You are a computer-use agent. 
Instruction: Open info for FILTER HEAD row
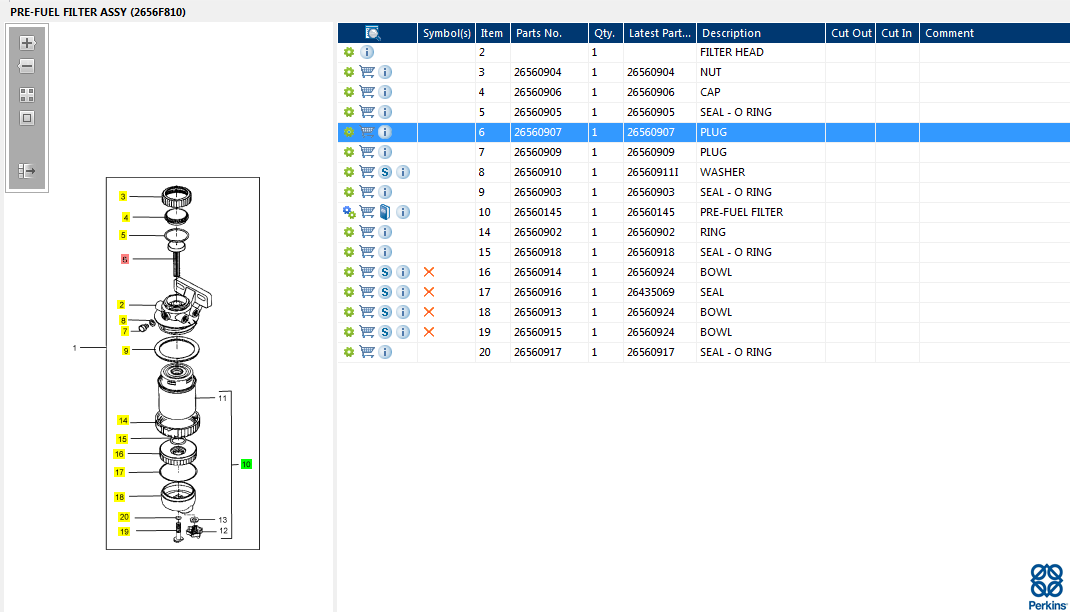(x=367, y=52)
